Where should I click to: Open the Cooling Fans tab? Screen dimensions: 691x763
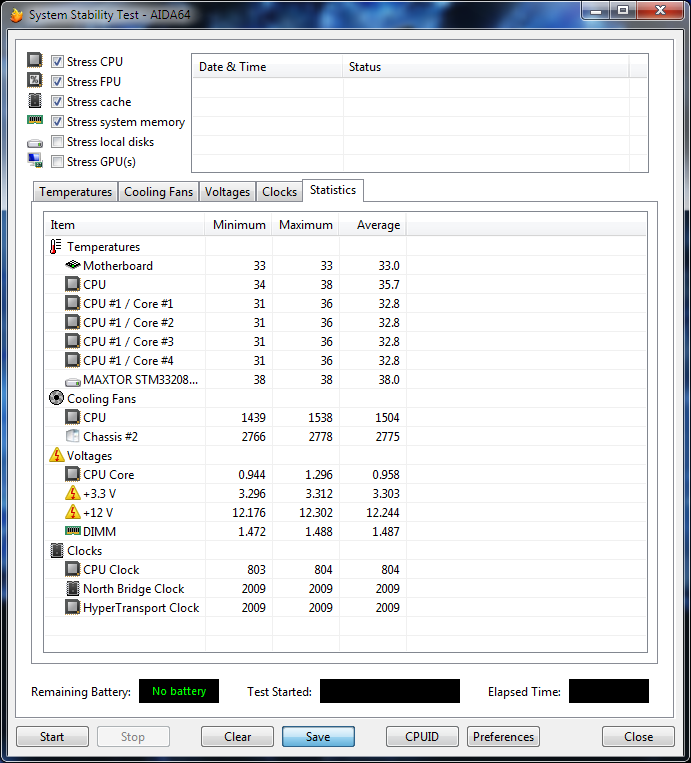[158, 192]
